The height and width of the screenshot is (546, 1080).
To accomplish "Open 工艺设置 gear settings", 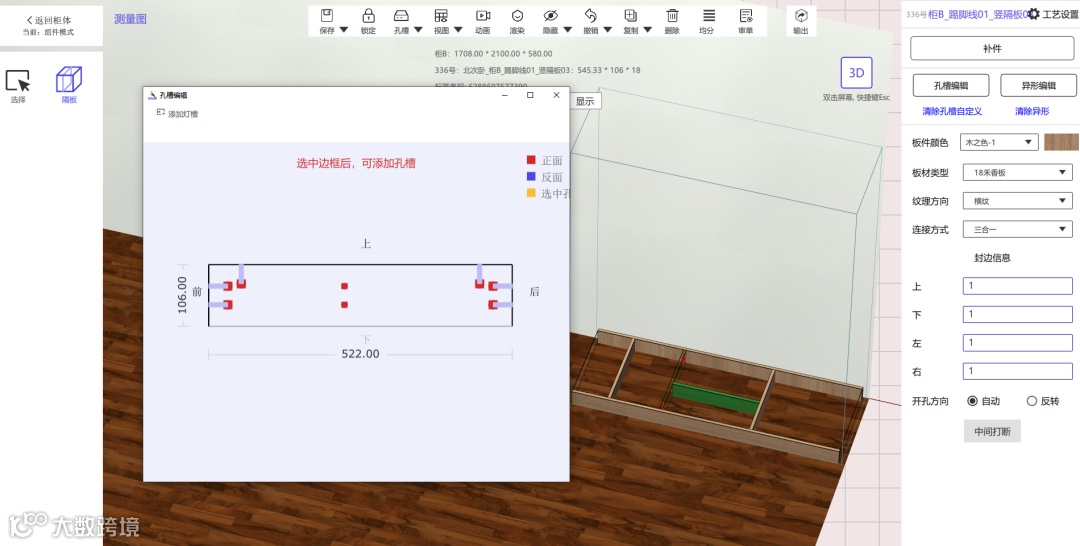I will click(x=1052, y=14).
